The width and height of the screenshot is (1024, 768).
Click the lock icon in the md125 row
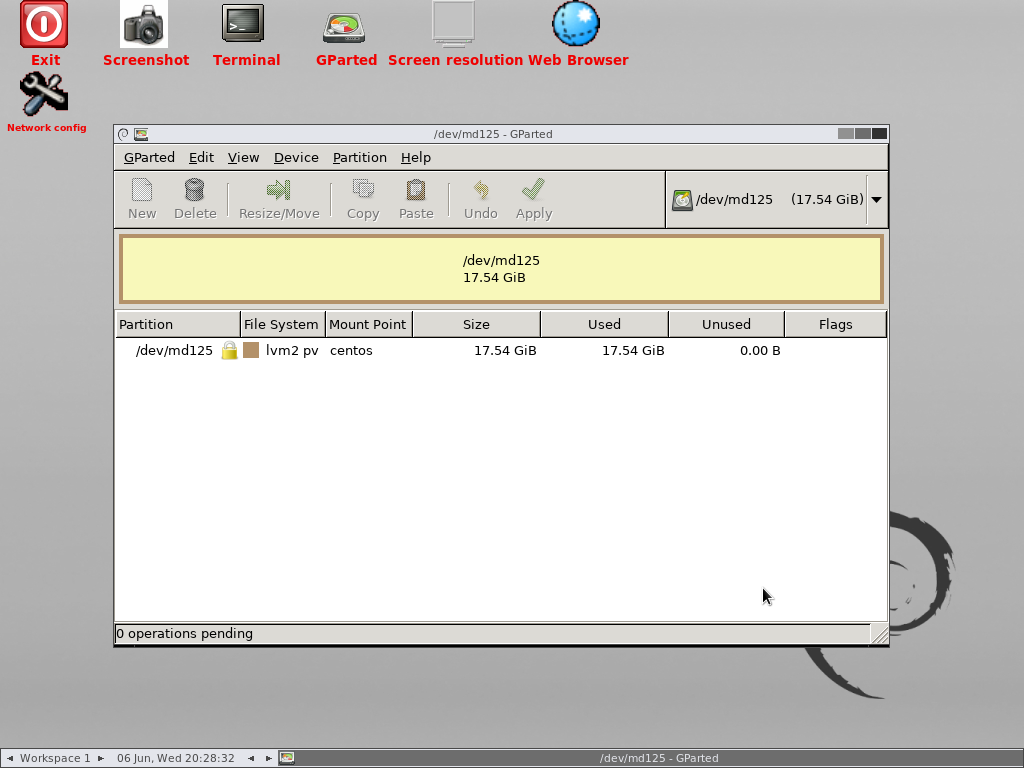[229, 351]
